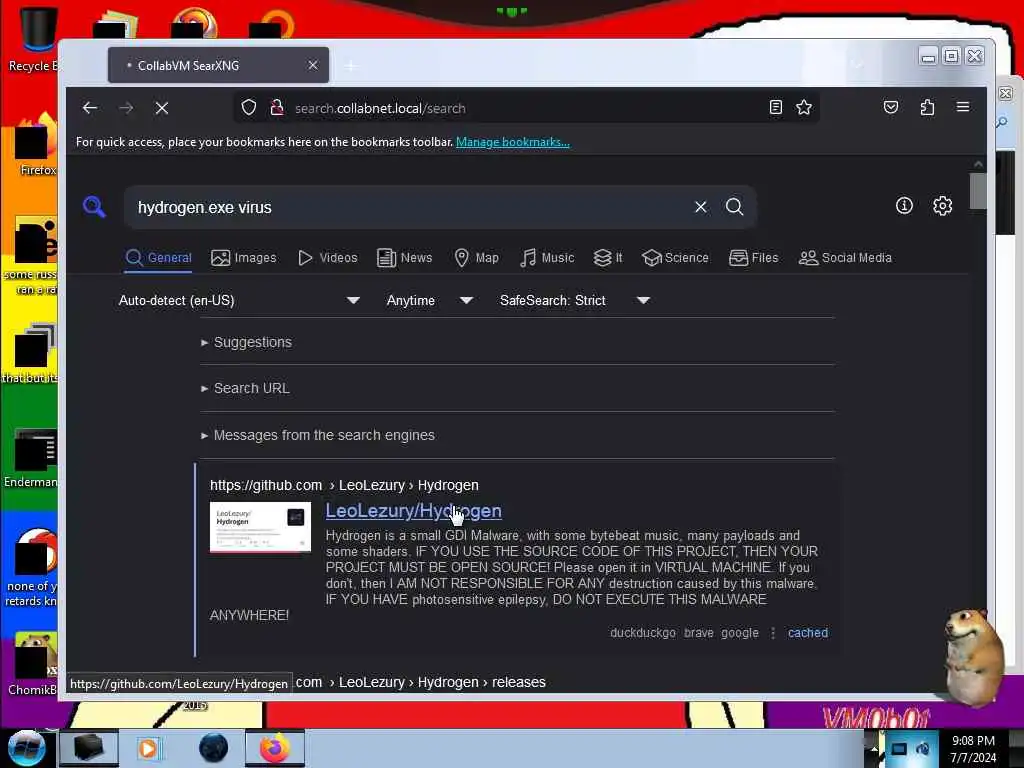Image resolution: width=1024 pixels, height=768 pixels.
Task: Open the Anytime time range dropdown
Action: point(429,300)
